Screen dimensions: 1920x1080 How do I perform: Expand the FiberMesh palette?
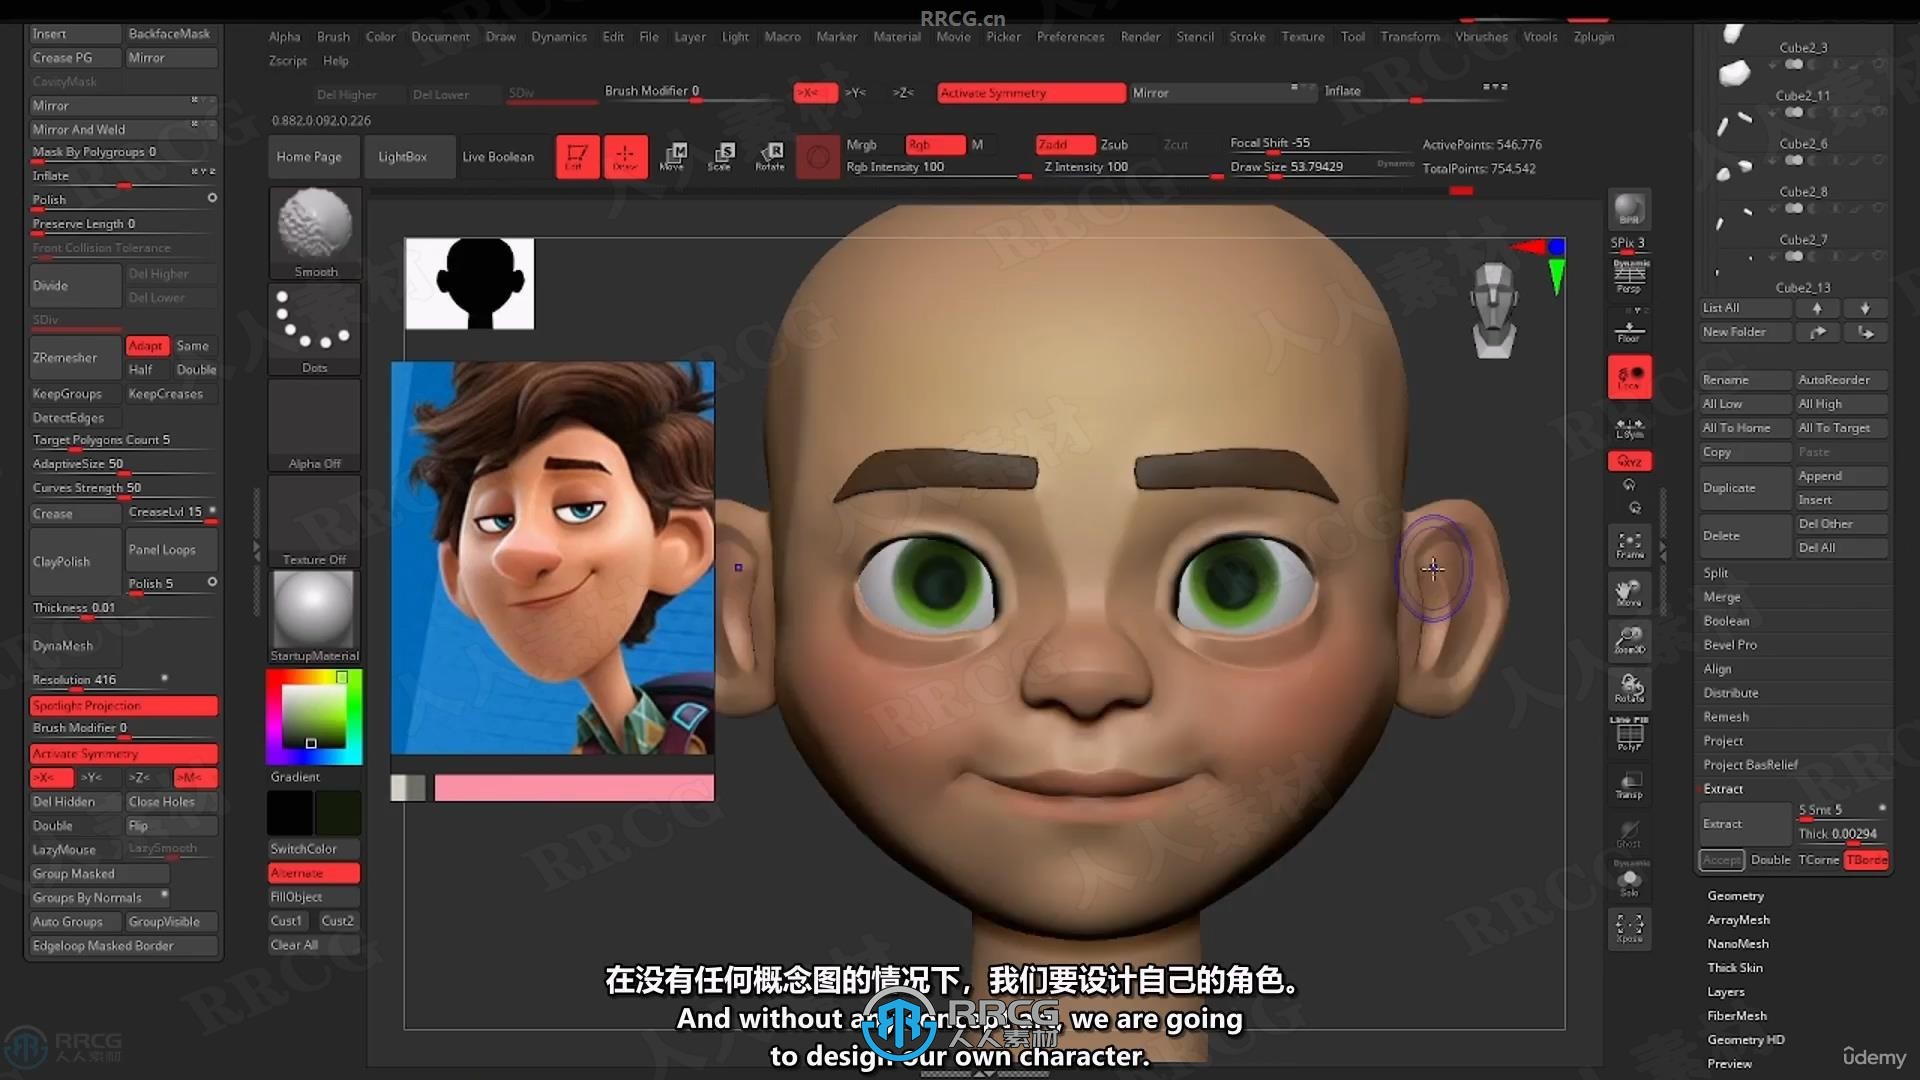click(x=1736, y=1016)
